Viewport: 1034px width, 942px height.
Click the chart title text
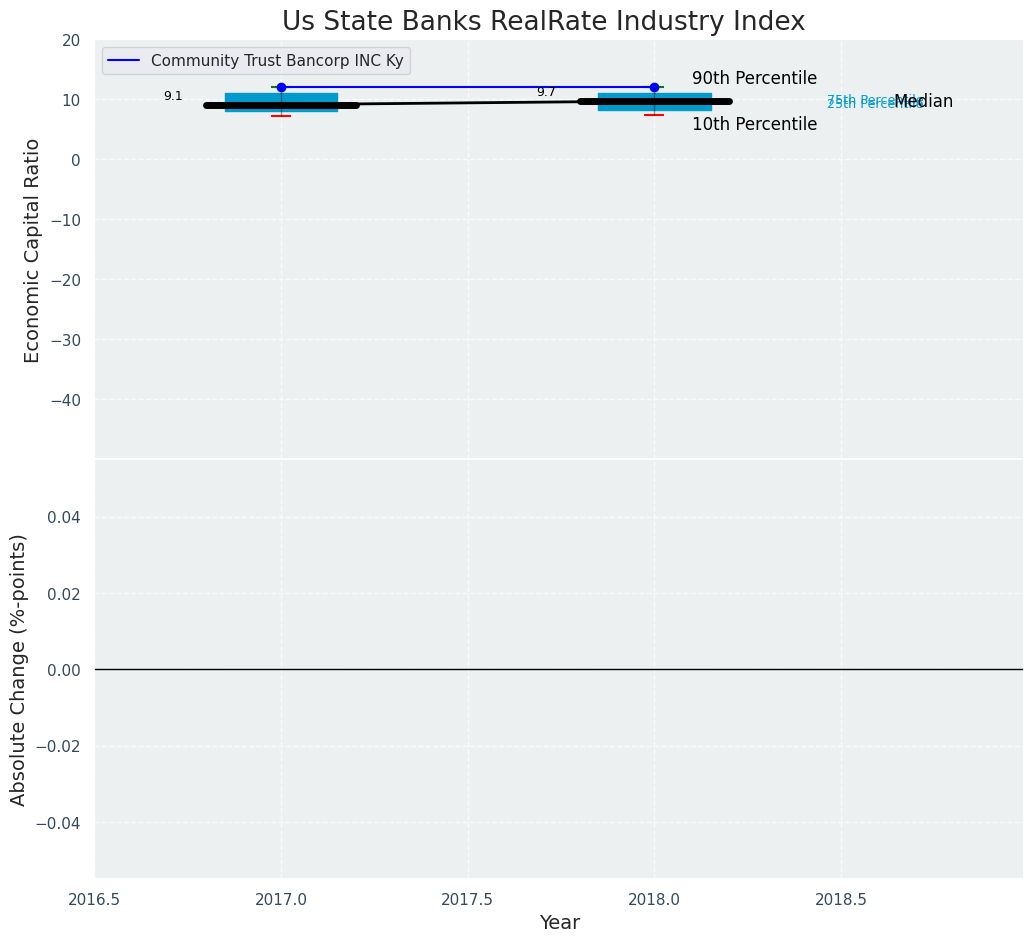(x=543, y=21)
